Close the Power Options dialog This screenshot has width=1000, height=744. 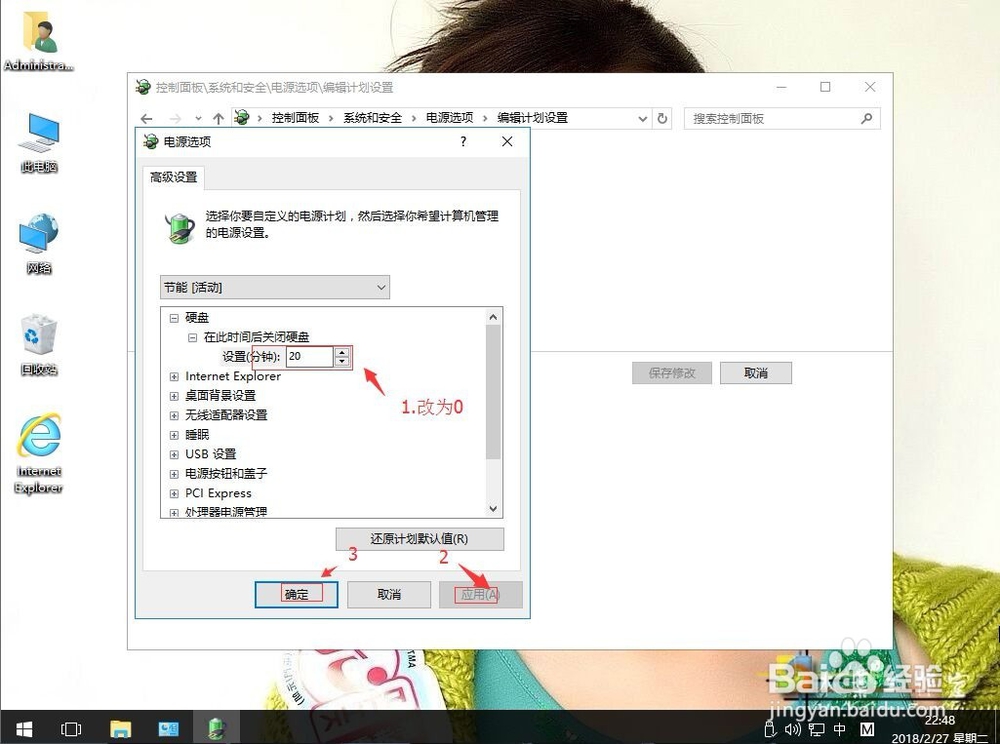point(507,142)
